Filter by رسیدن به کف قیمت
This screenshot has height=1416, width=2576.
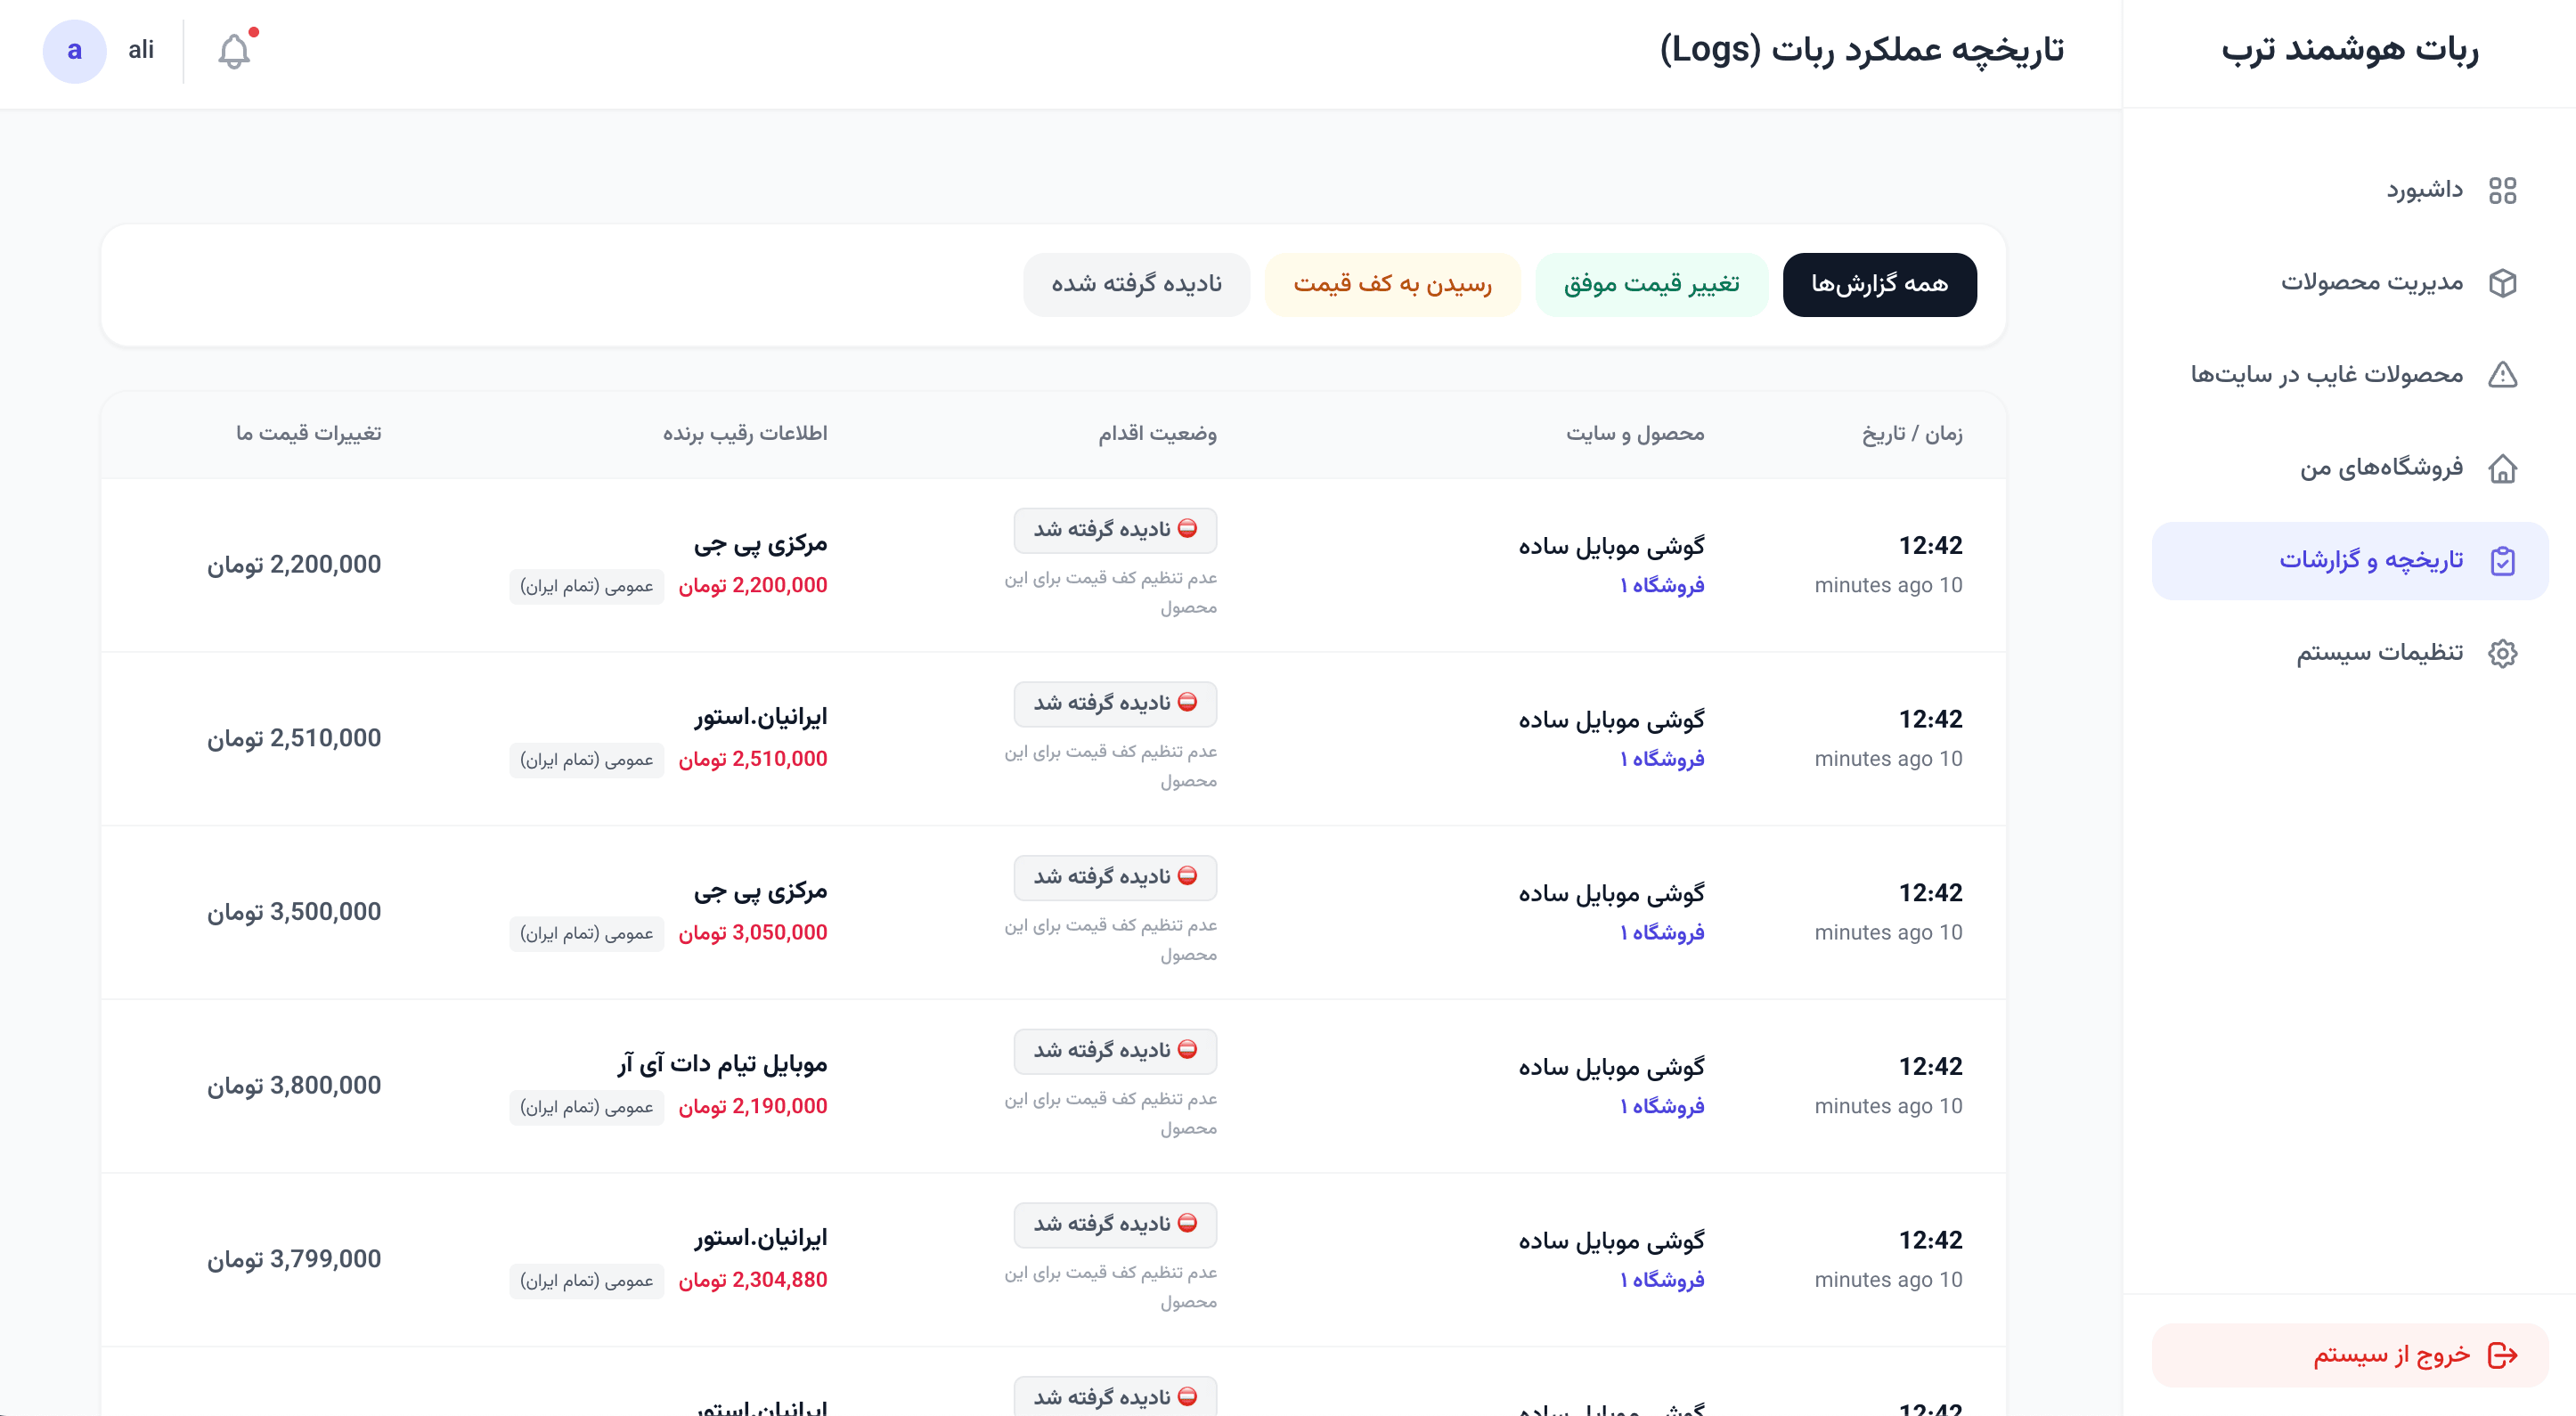click(x=1392, y=285)
